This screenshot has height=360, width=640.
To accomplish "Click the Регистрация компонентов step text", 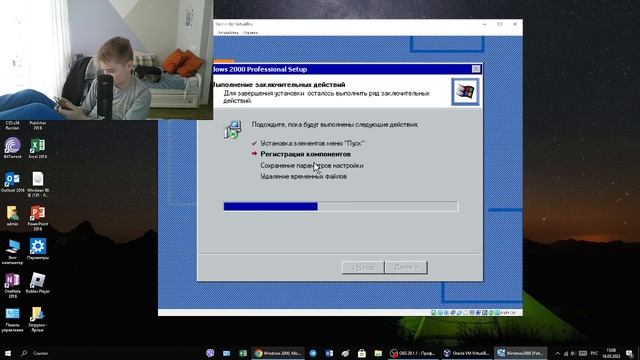I will click(305, 154).
